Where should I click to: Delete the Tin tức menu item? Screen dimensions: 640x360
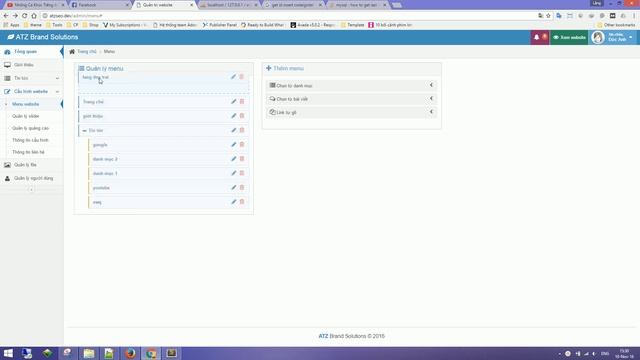(242, 130)
